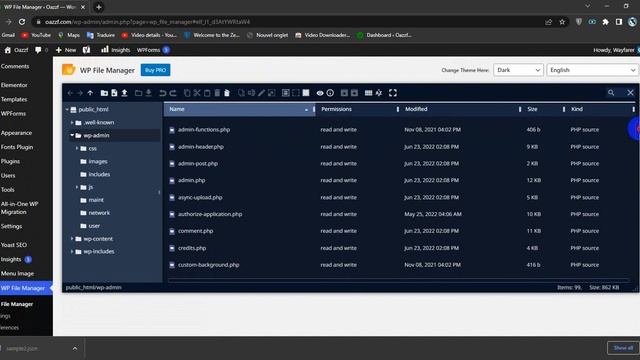Sort files by the Size column header
640x360 pixels.
pos(544,109)
